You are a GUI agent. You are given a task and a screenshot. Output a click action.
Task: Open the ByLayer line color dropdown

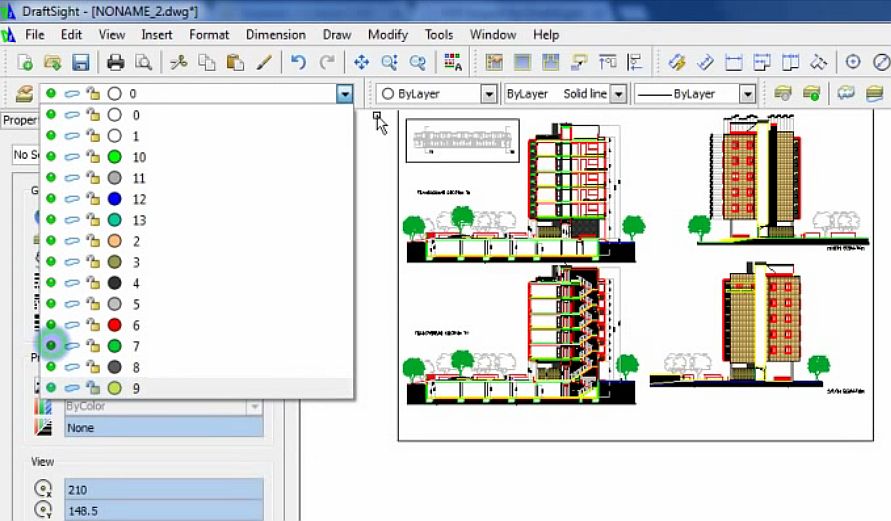coord(488,94)
